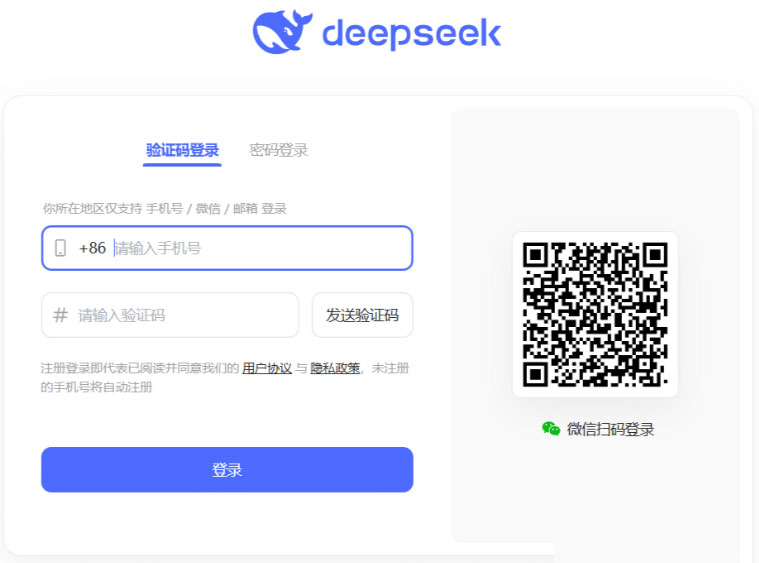Screen dimensions: 759x563
Task: Click the 微信扫码登录 label
Action: (610, 429)
